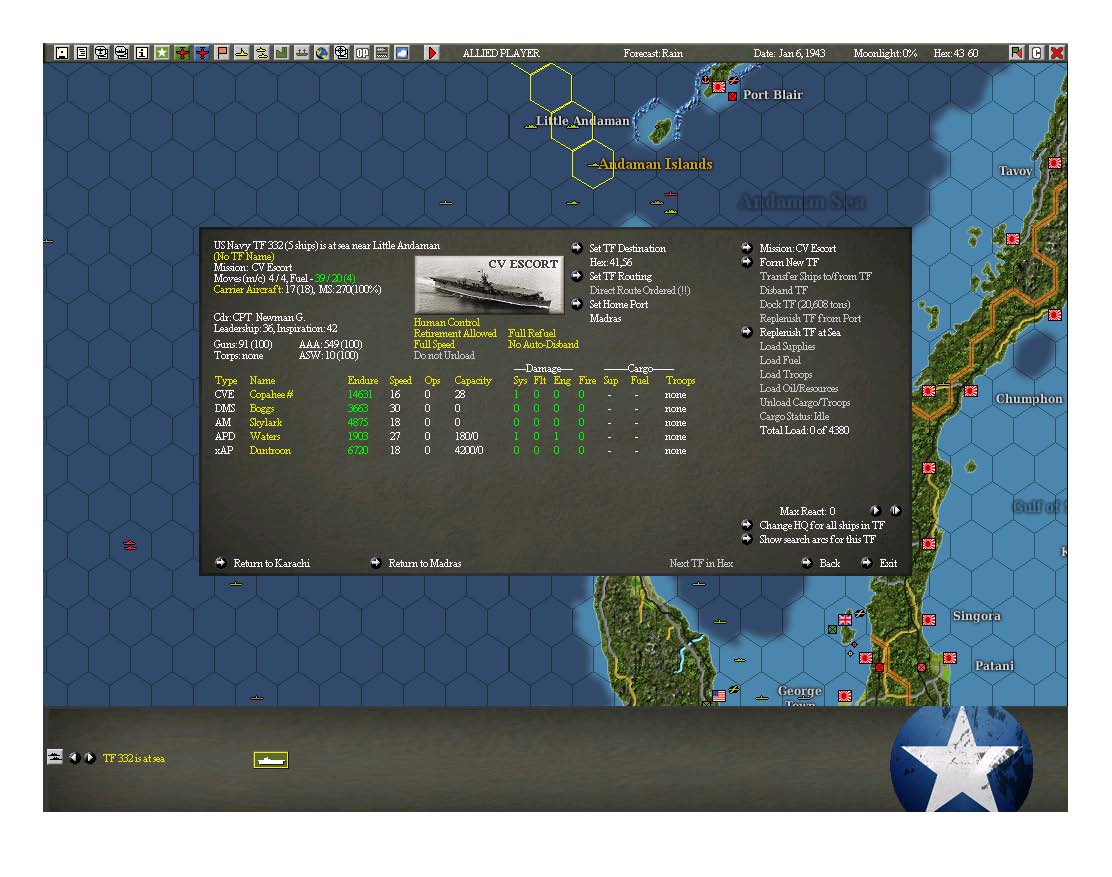
Task: Click the 'C' icon in top right
Action: click(x=1036, y=53)
